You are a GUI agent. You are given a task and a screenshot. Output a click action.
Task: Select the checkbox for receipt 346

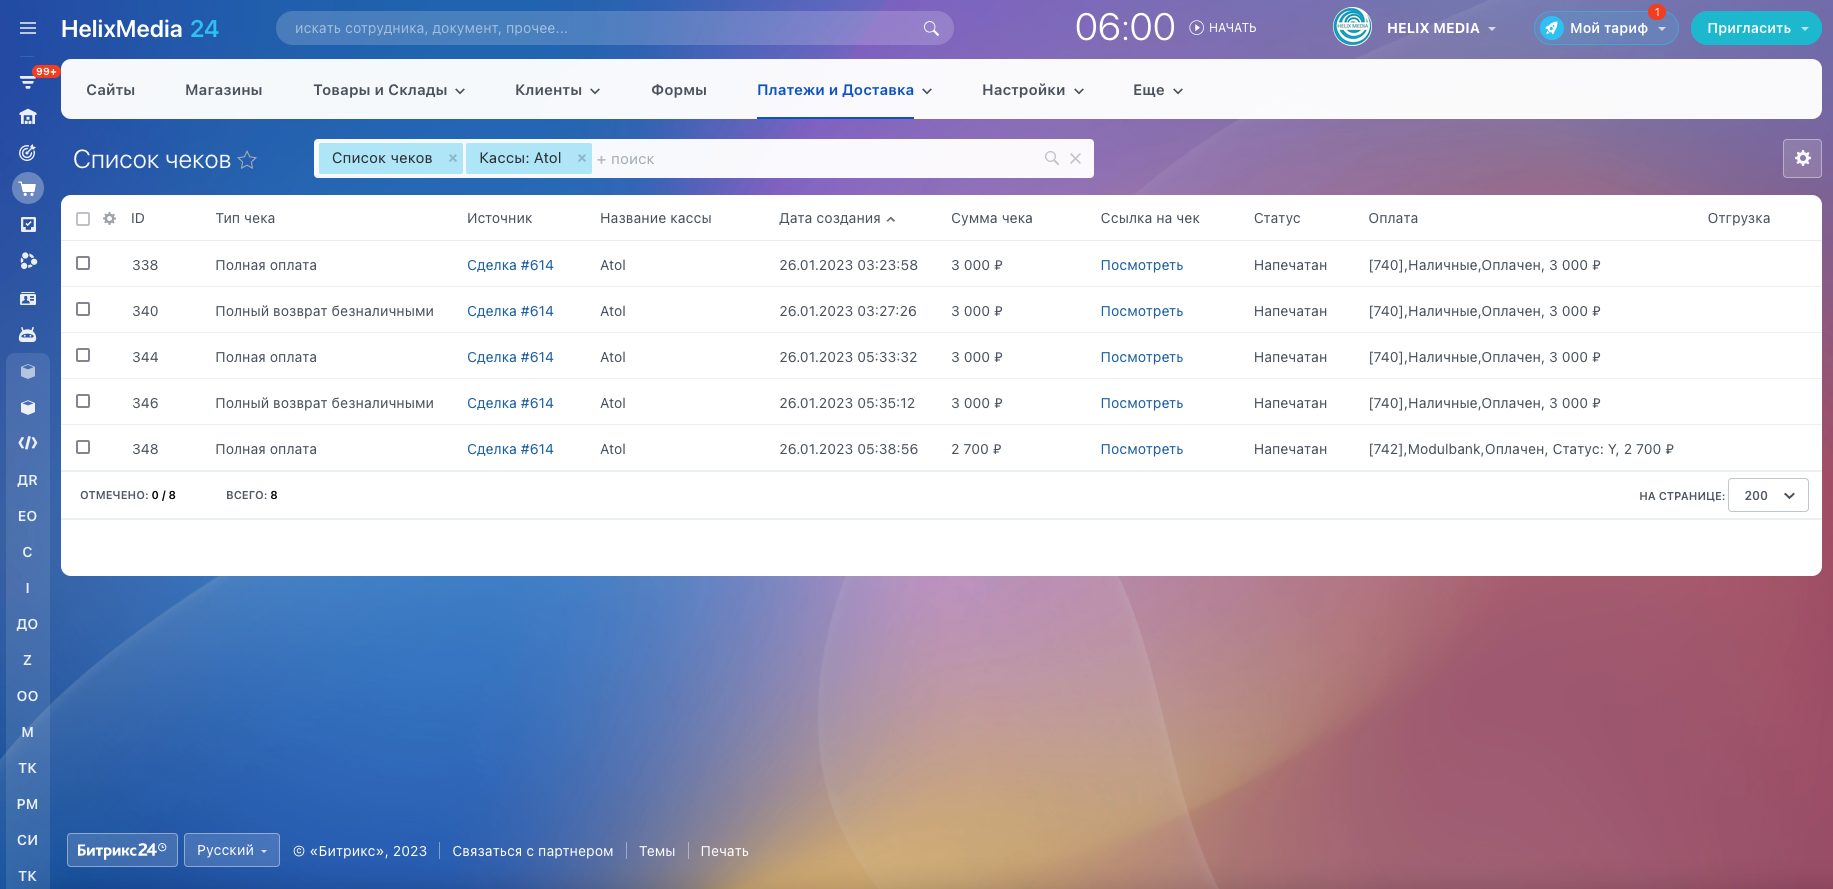pos(83,401)
